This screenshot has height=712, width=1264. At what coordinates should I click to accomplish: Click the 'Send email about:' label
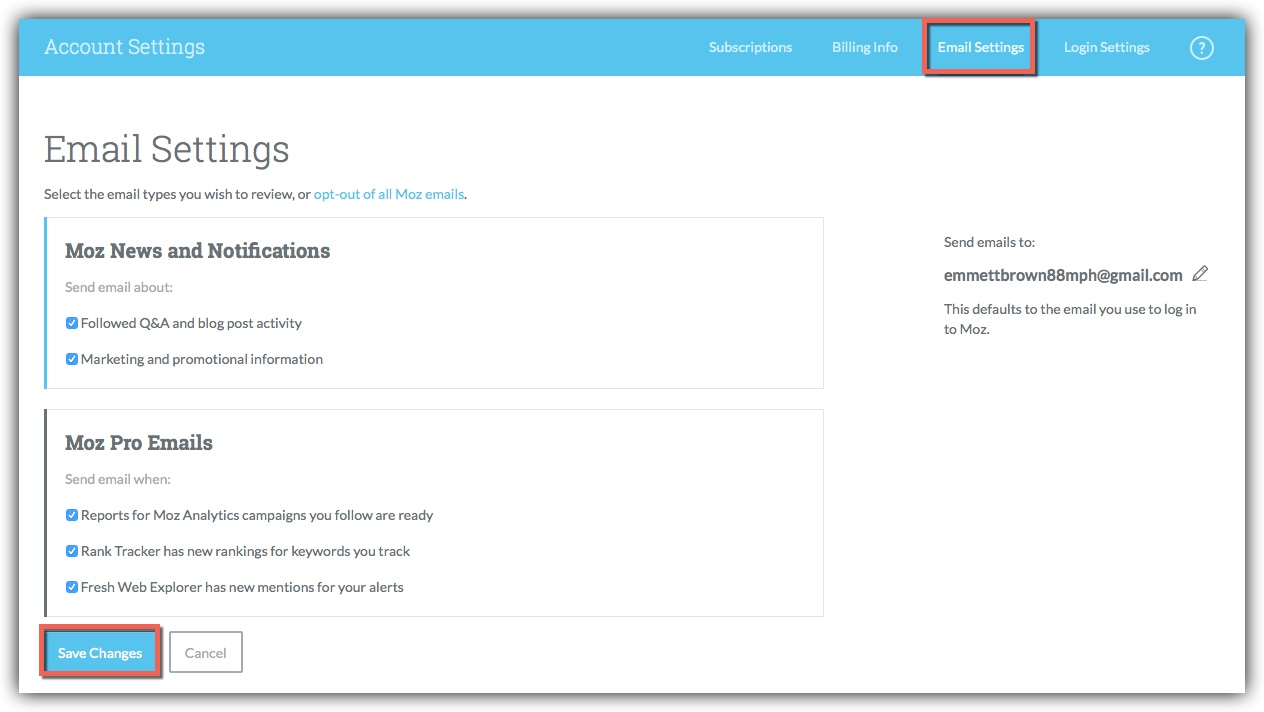point(119,287)
